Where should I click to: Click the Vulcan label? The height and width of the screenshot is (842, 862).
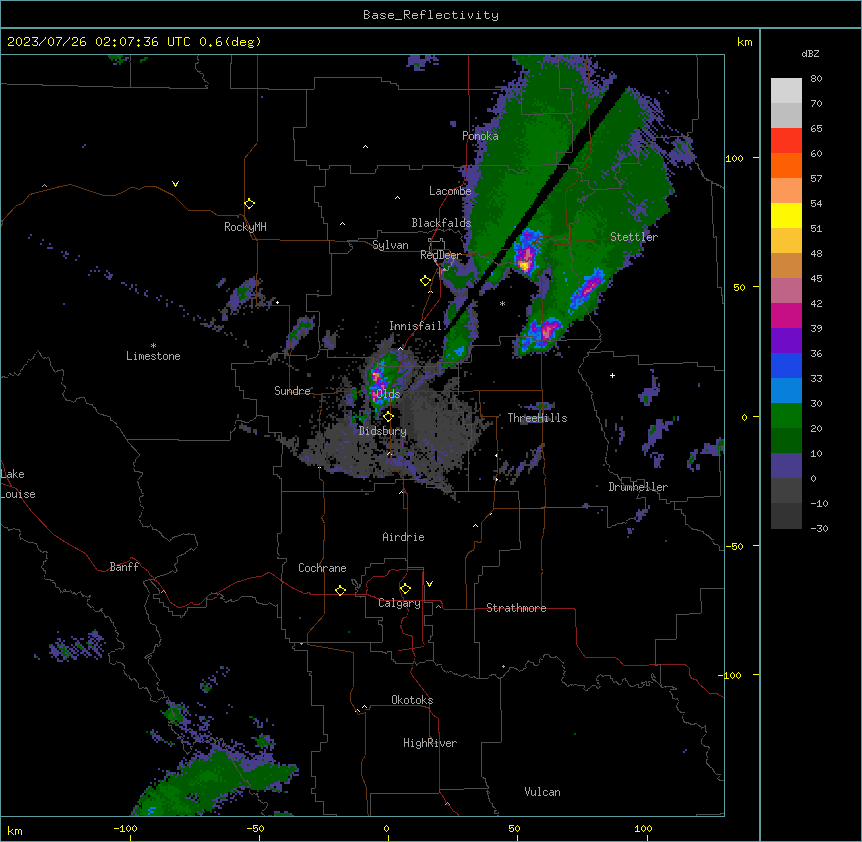543,792
